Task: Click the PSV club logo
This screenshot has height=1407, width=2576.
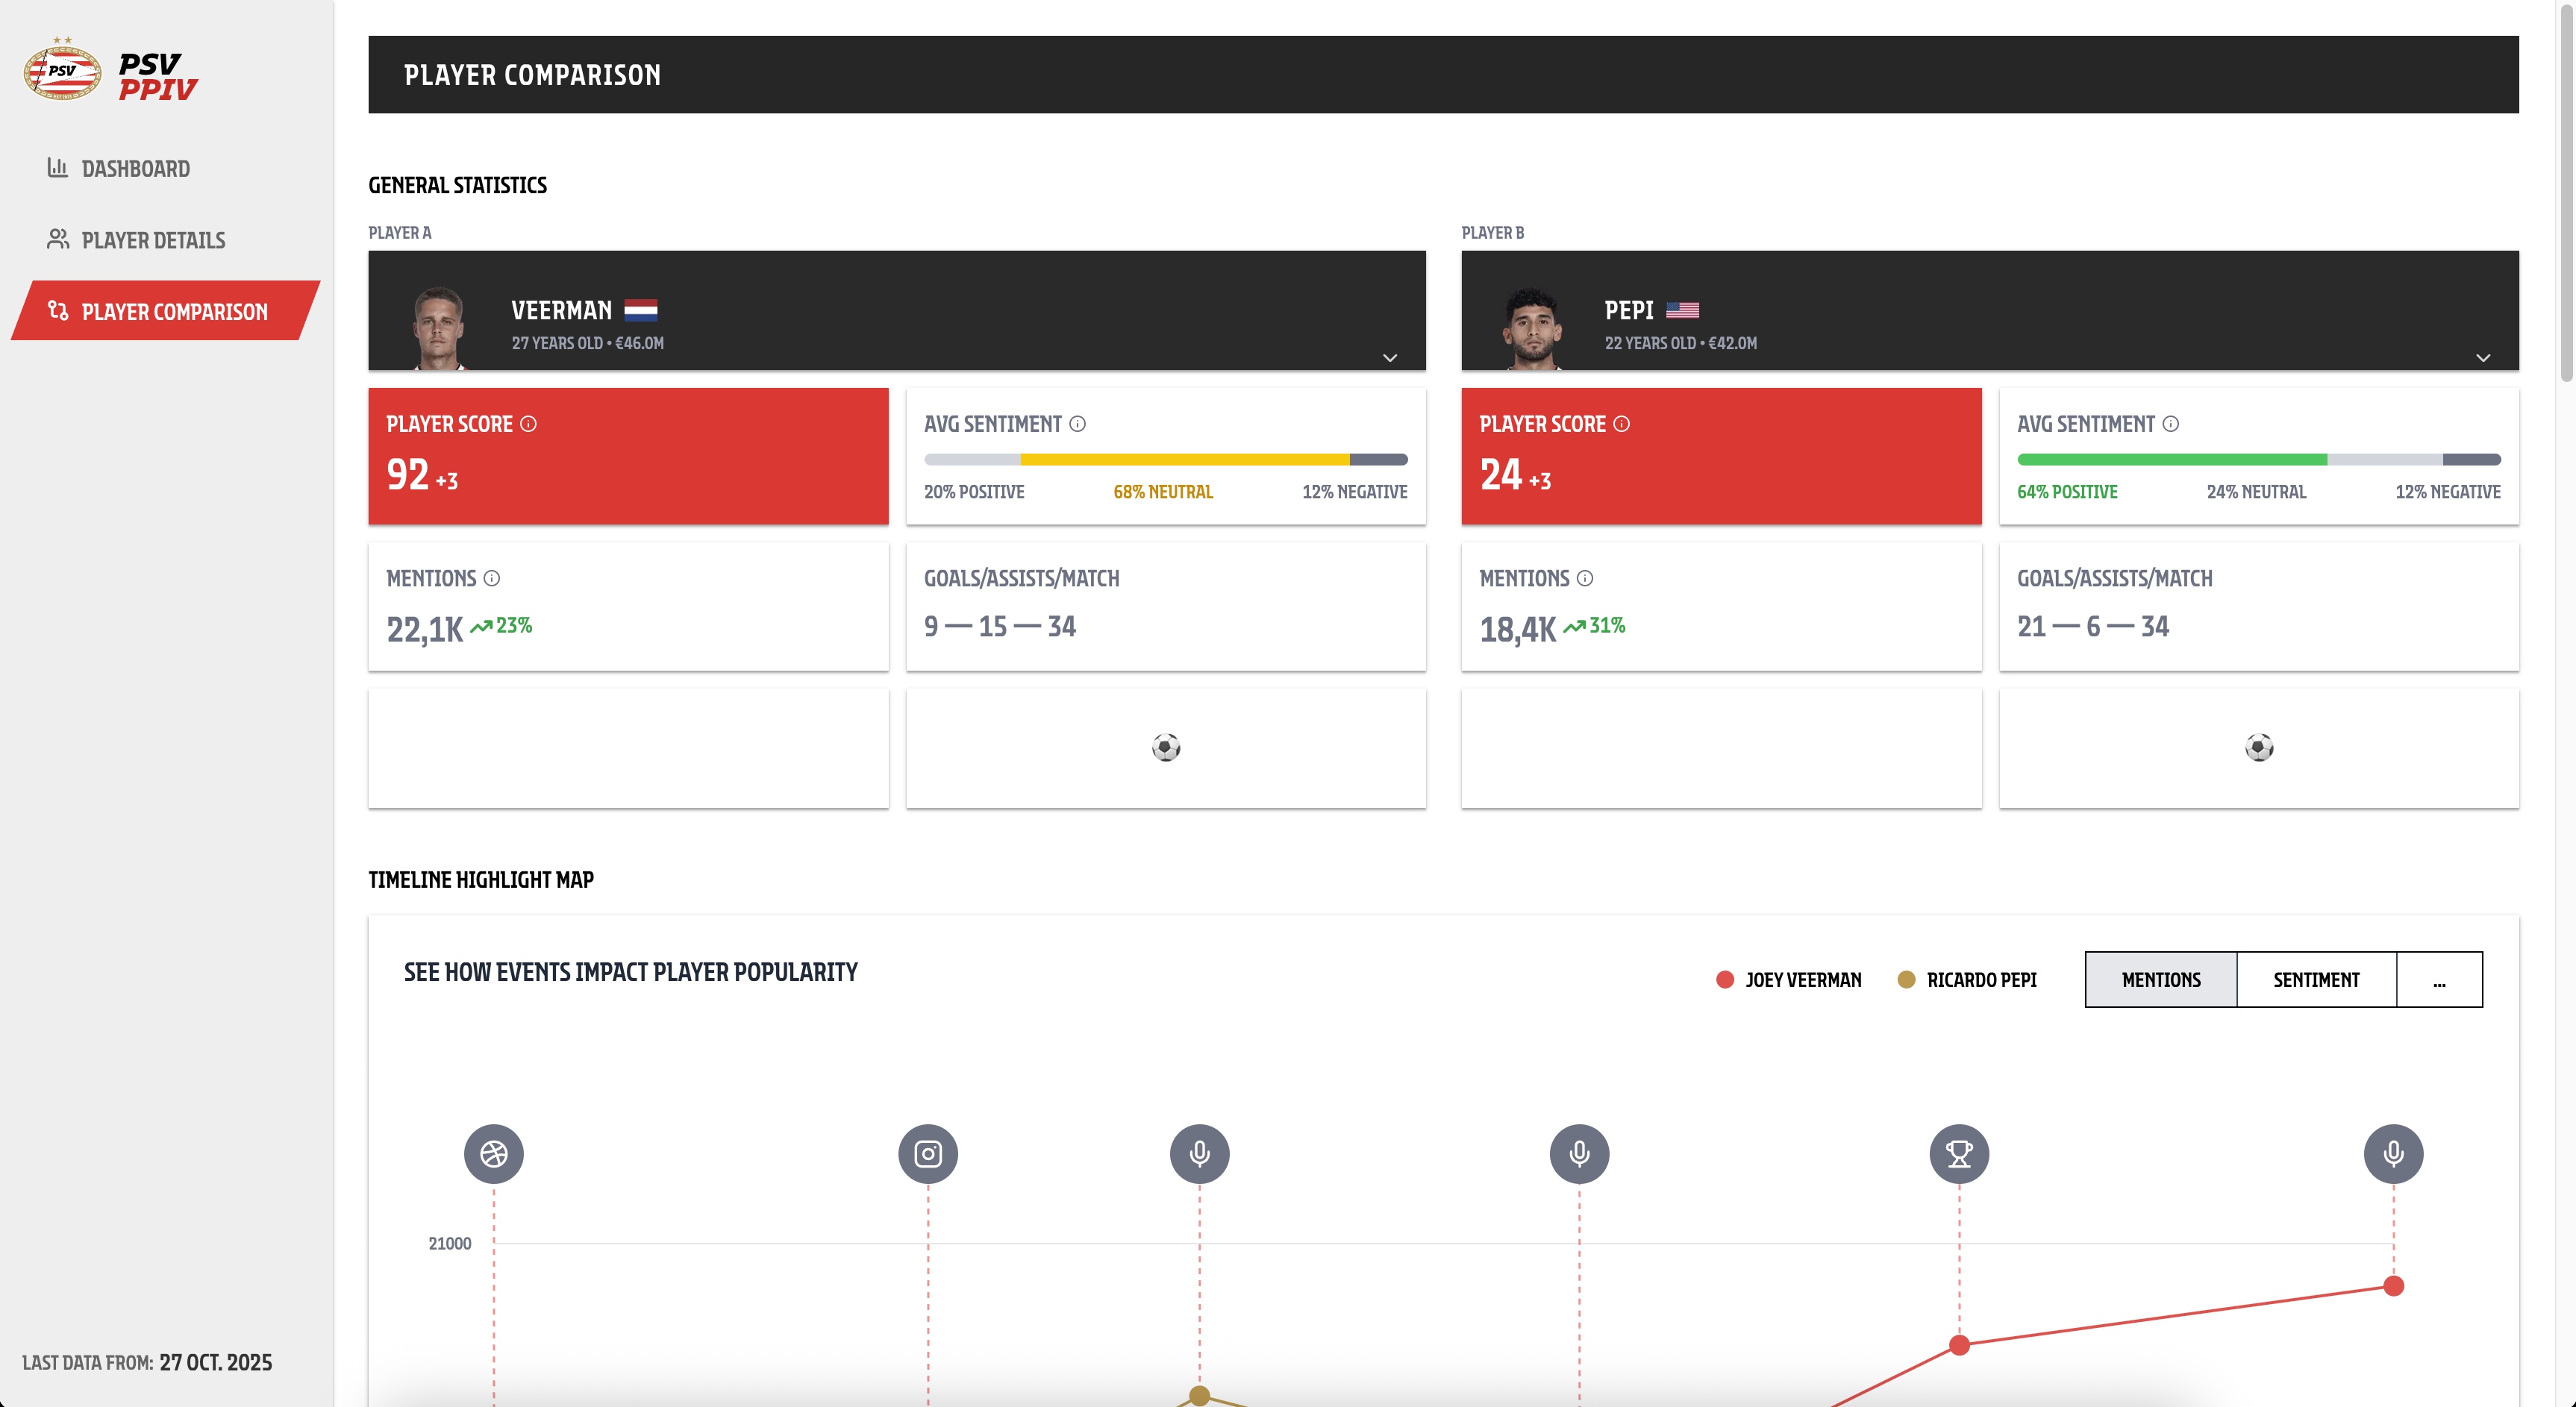Action: (62, 71)
